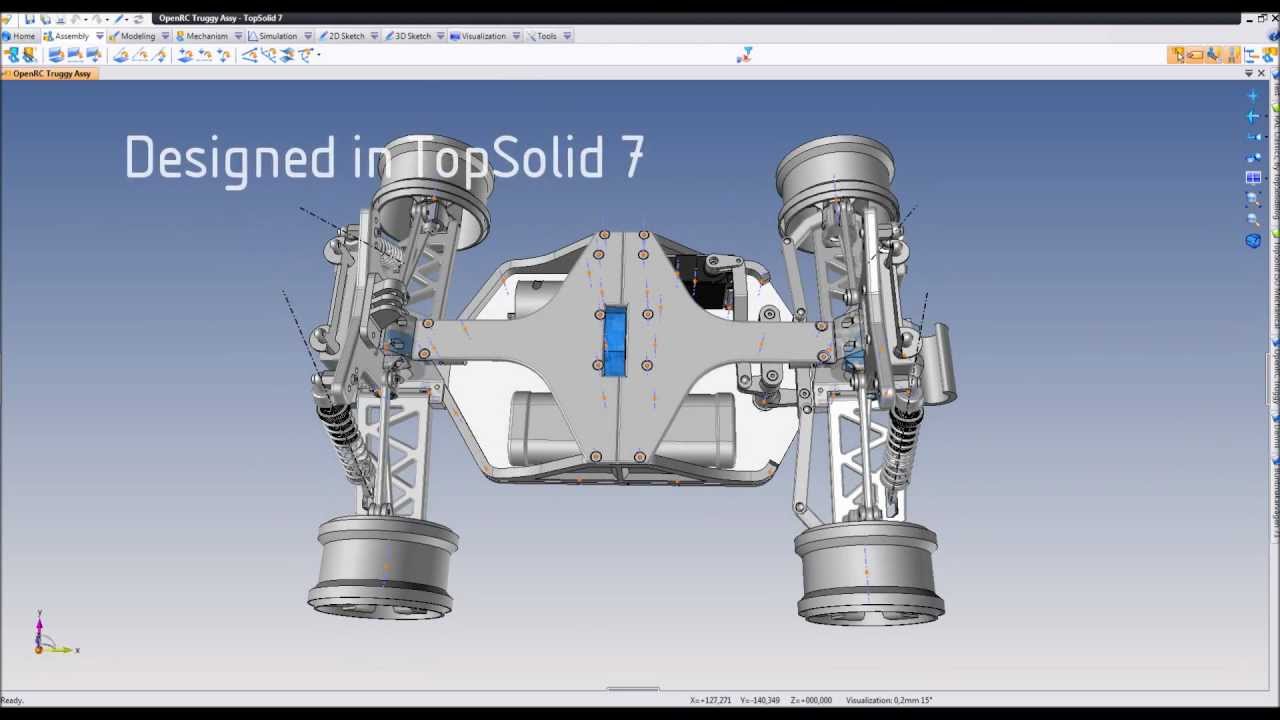Click second icon in last Assembly toolbar group
The height and width of the screenshot is (720, 1280).
(x=268, y=55)
